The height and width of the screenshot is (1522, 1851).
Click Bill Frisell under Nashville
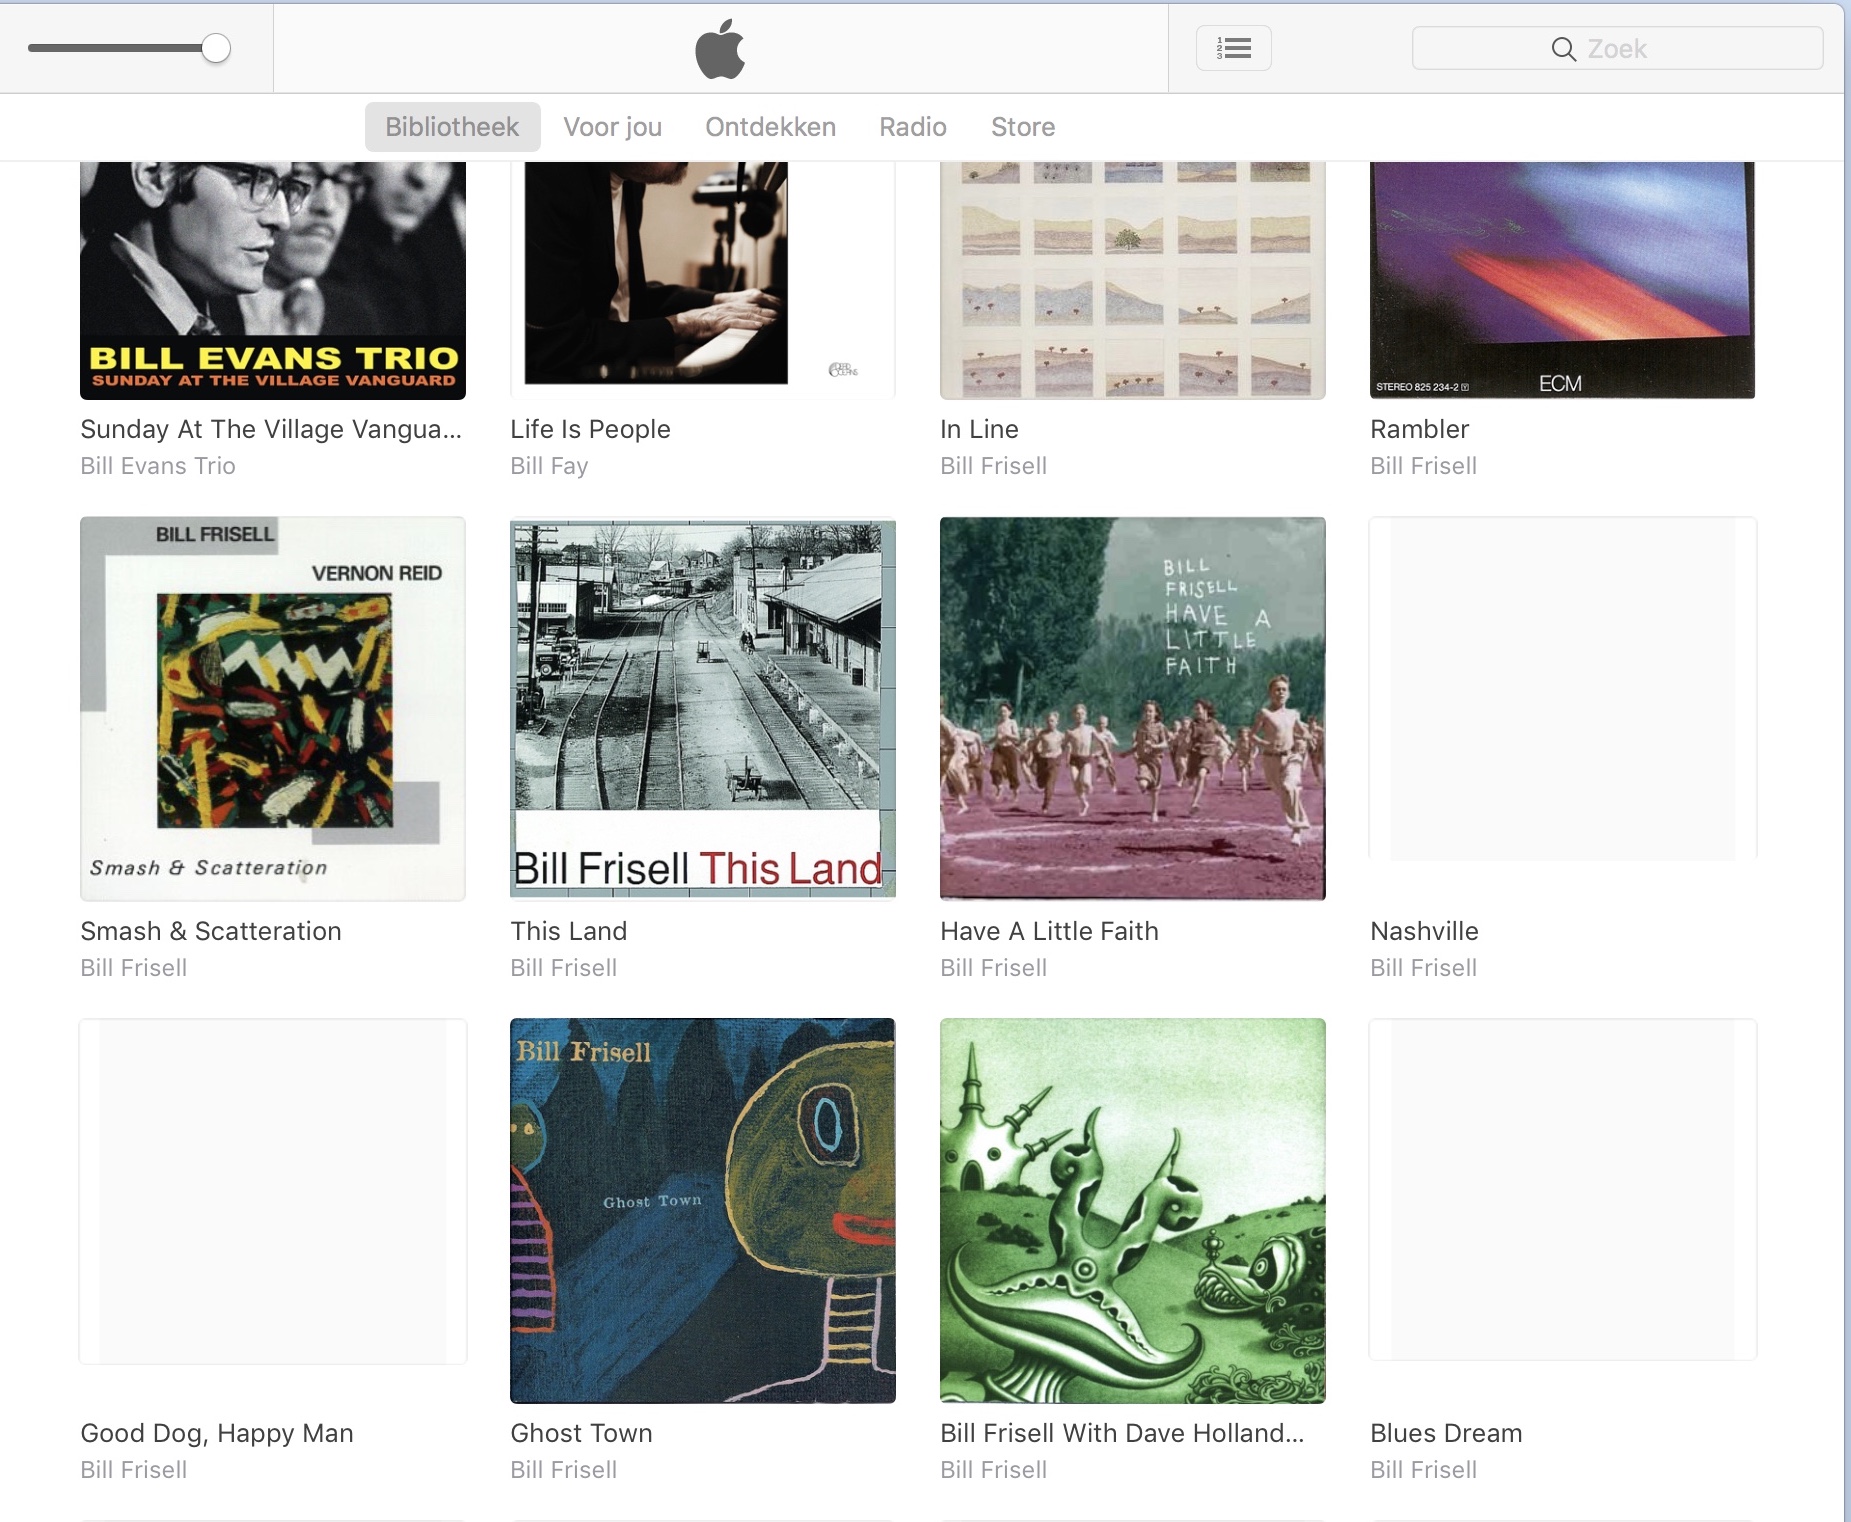[1423, 968]
